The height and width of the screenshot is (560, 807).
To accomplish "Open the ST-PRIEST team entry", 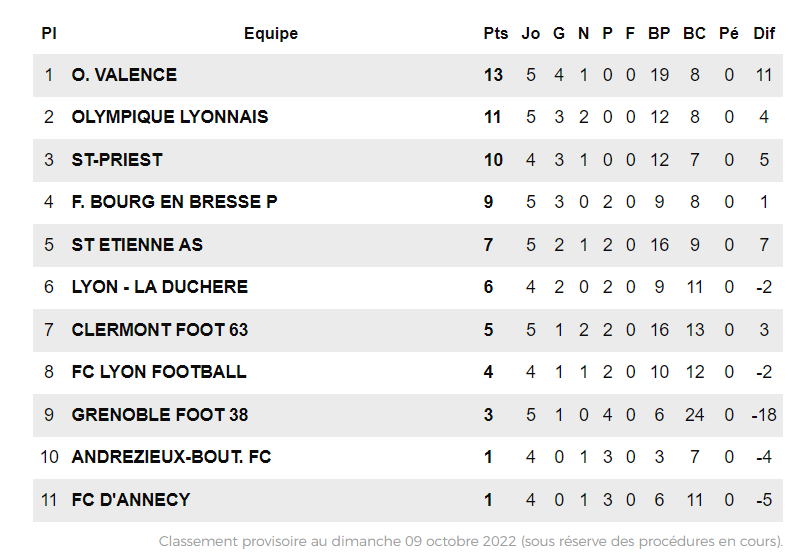I will (117, 160).
